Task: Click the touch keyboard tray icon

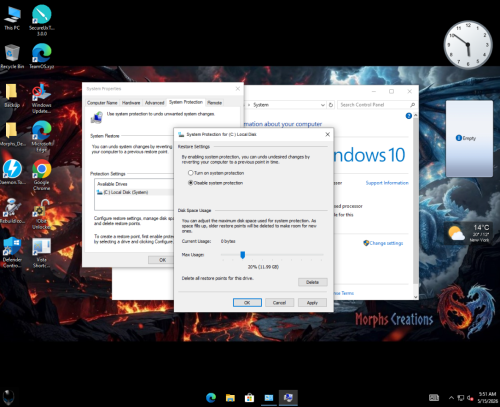Action: coord(434,397)
